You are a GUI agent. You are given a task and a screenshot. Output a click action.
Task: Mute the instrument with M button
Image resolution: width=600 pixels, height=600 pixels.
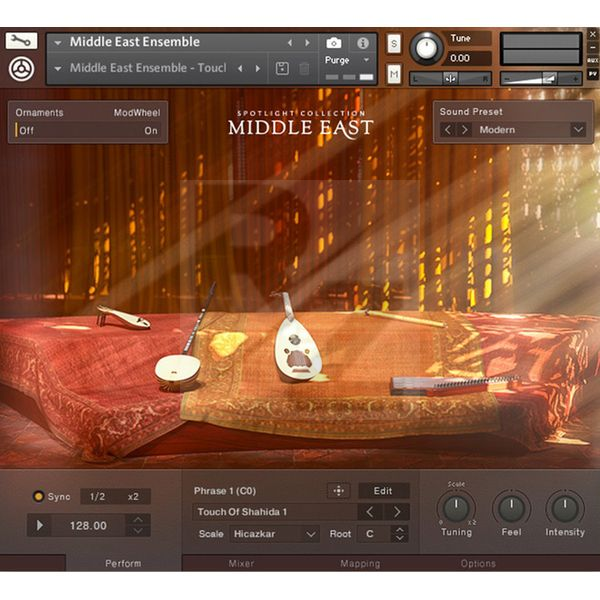tap(394, 73)
